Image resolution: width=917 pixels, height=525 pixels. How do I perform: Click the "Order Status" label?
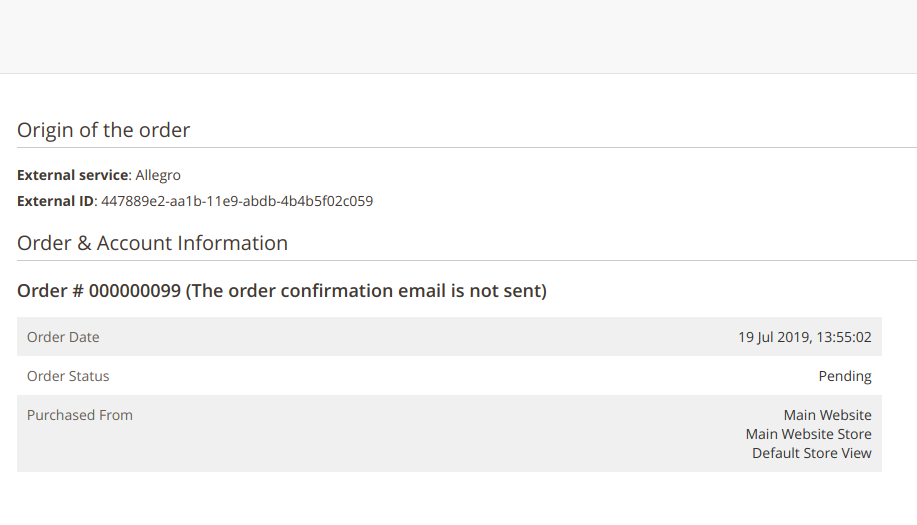[68, 376]
